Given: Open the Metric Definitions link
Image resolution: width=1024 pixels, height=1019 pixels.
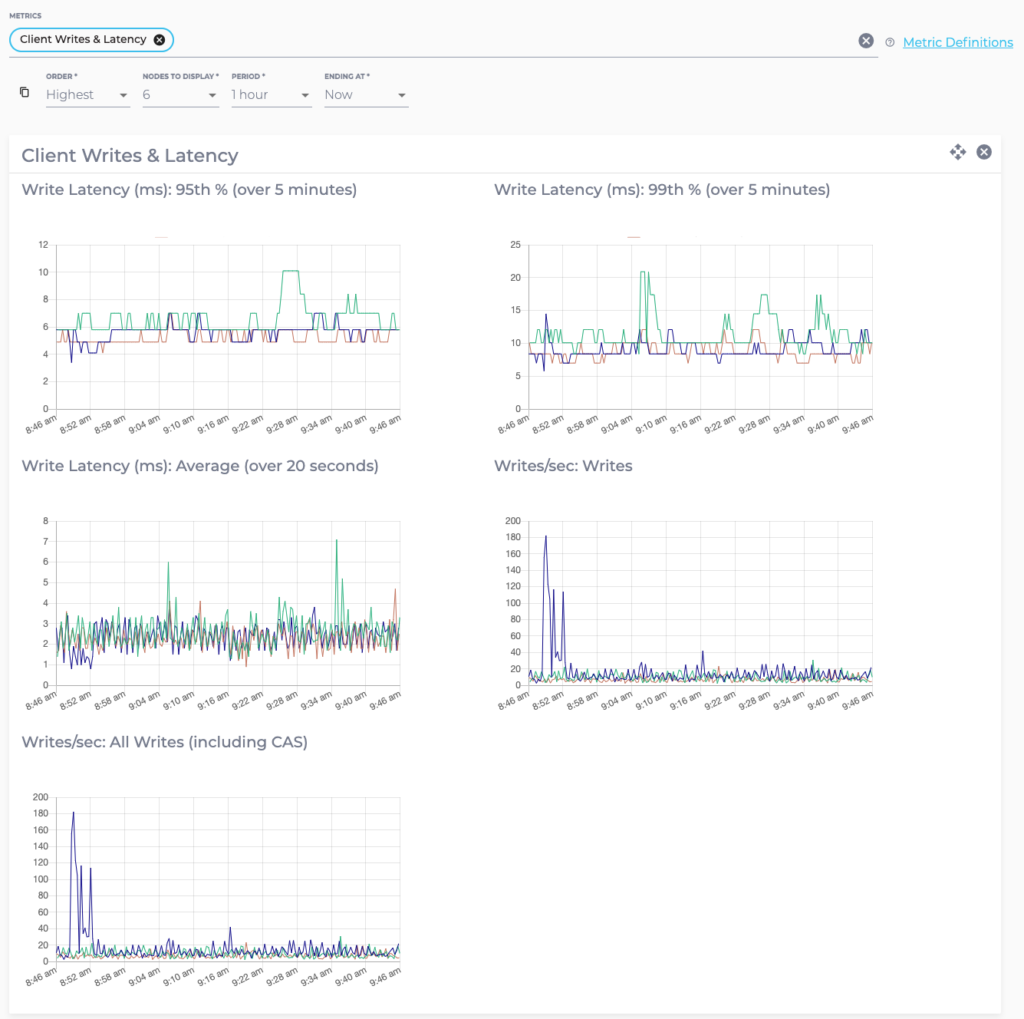Looking at the screenshot, I should tap(958, 42).
